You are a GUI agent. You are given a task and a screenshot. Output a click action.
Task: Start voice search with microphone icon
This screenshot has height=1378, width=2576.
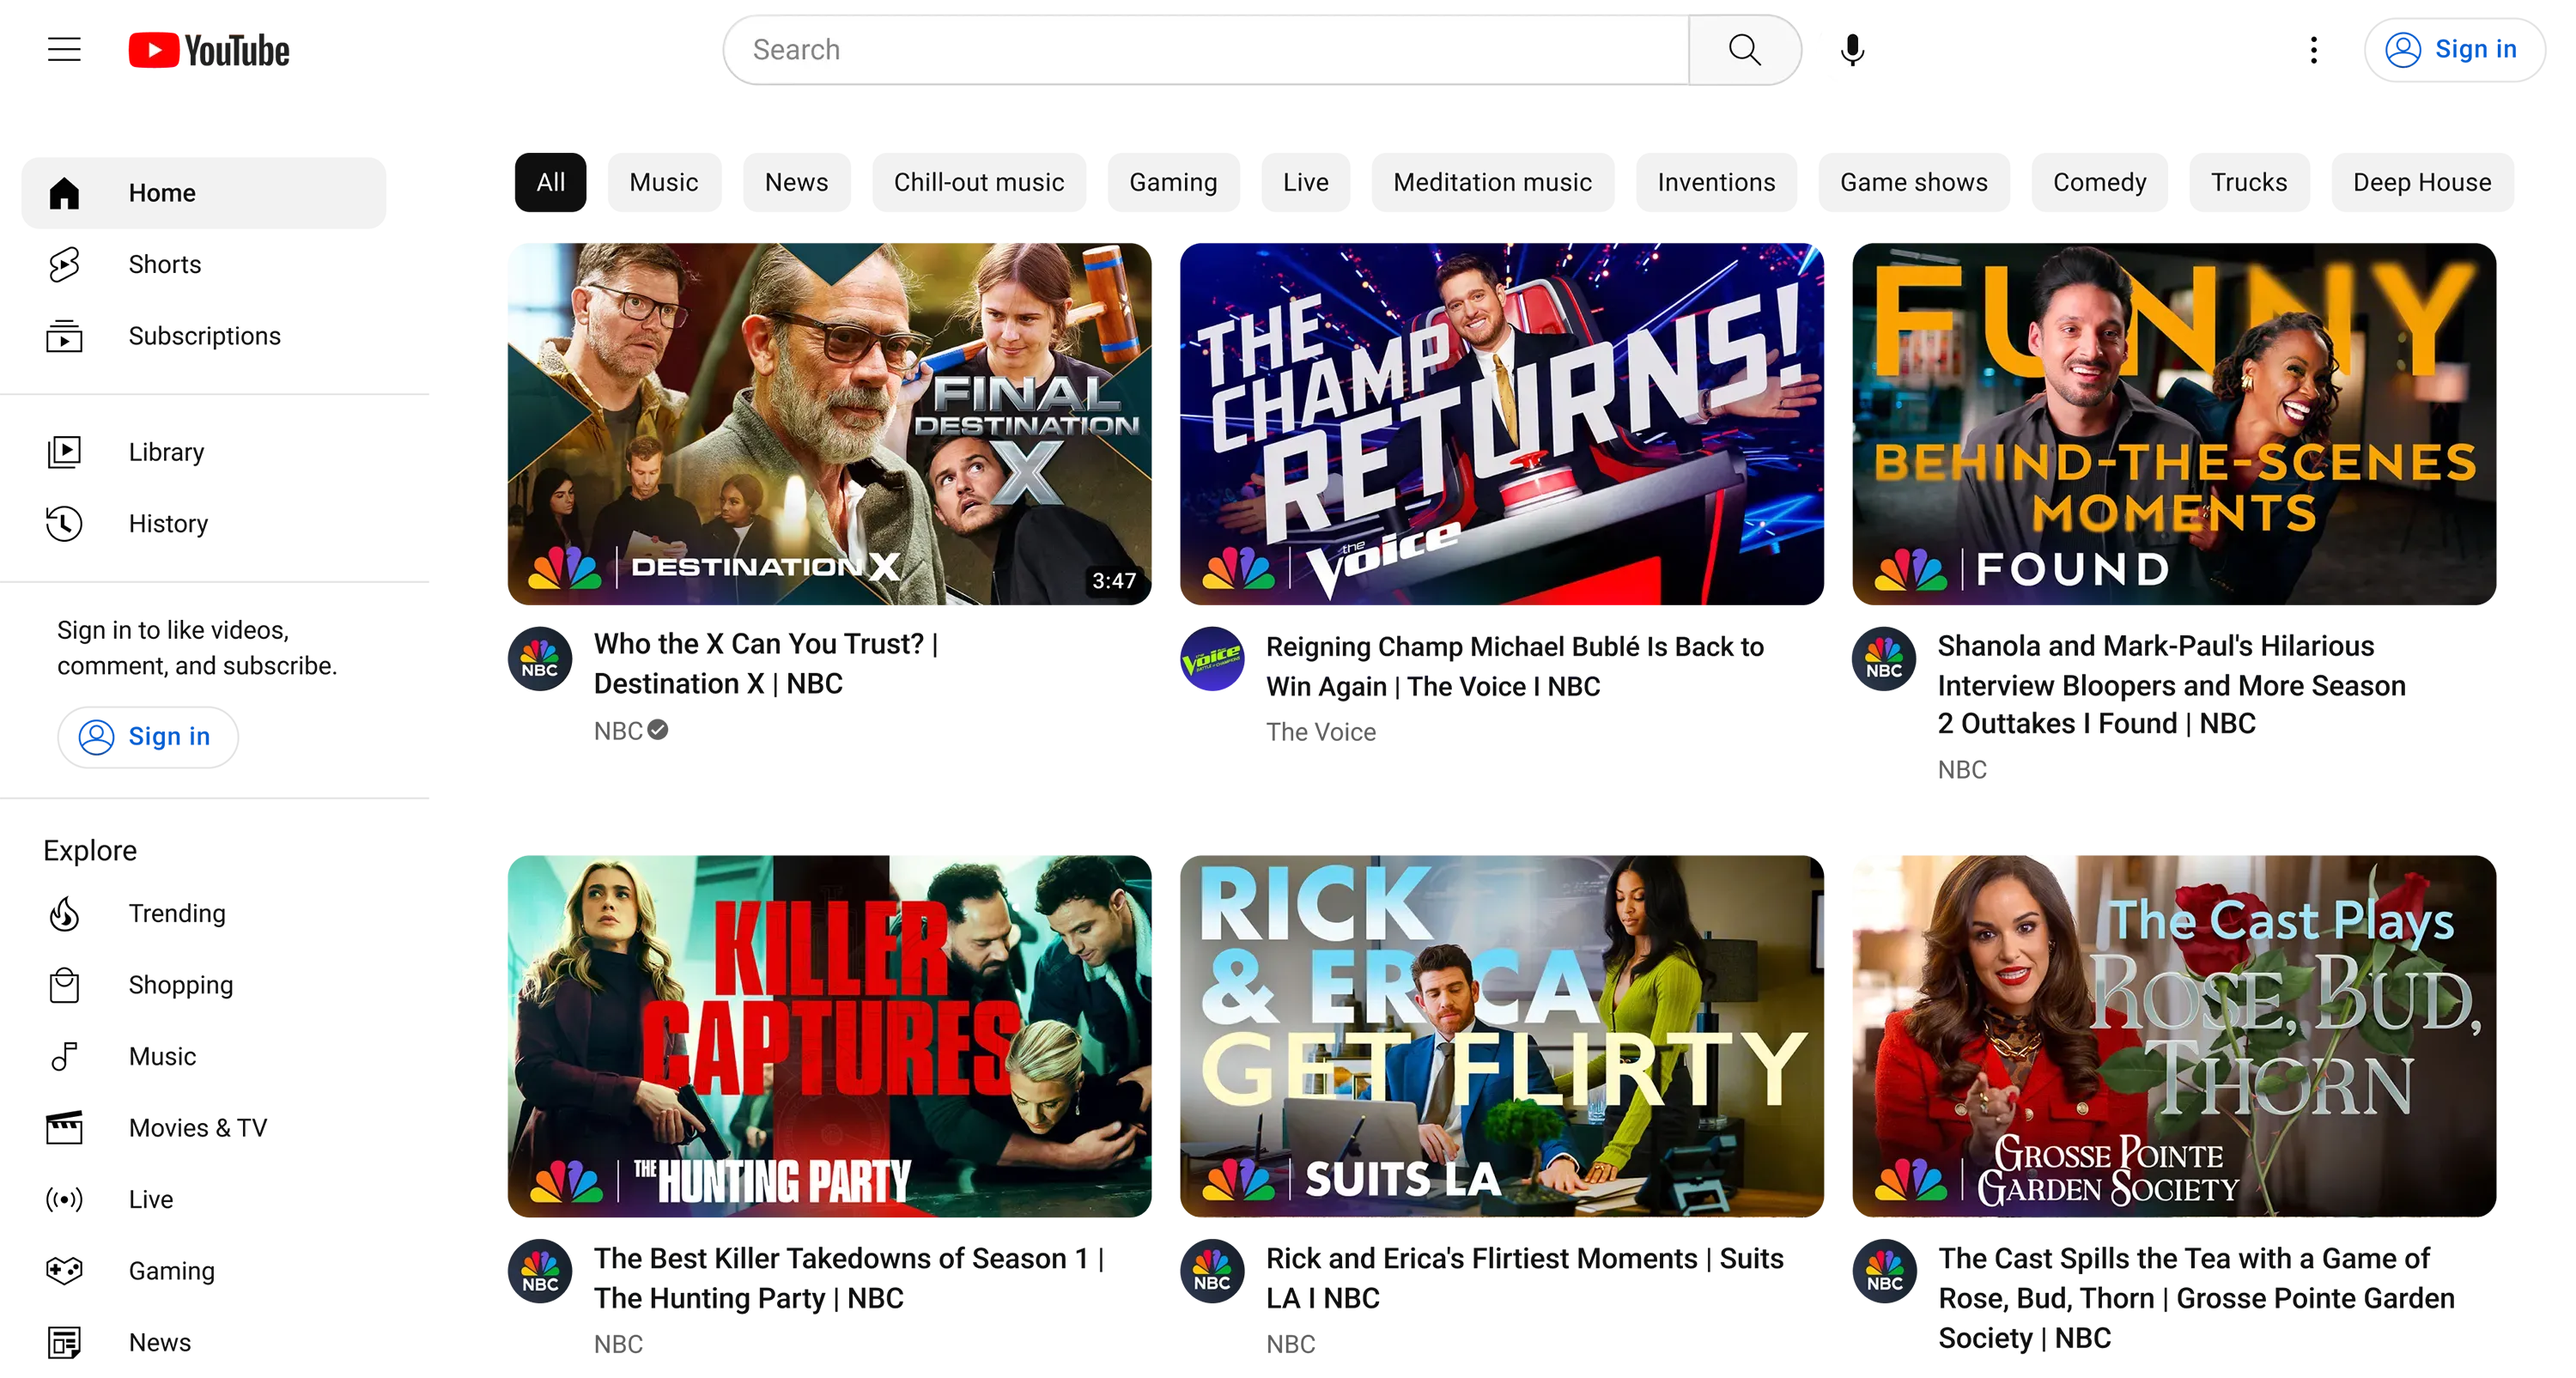click(1852, 50)
